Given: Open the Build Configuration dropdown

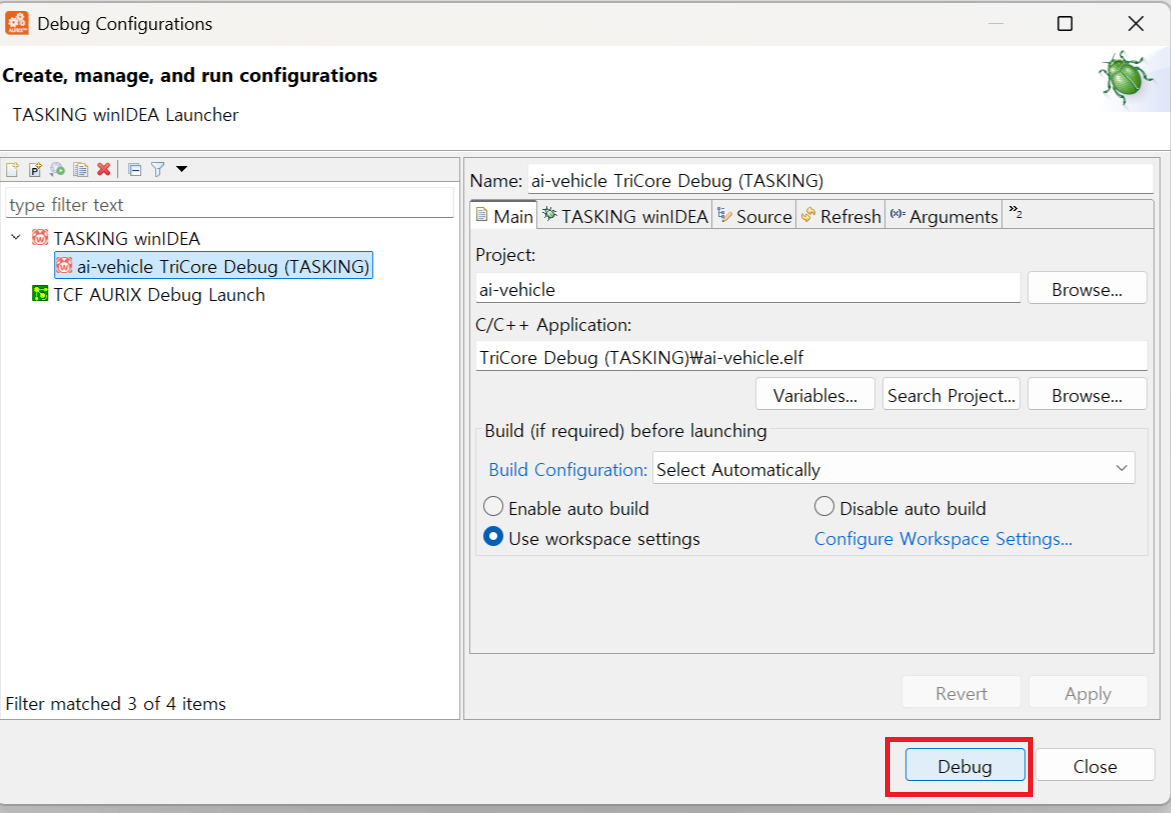Looking at the screenshot, I should point(893,468).
